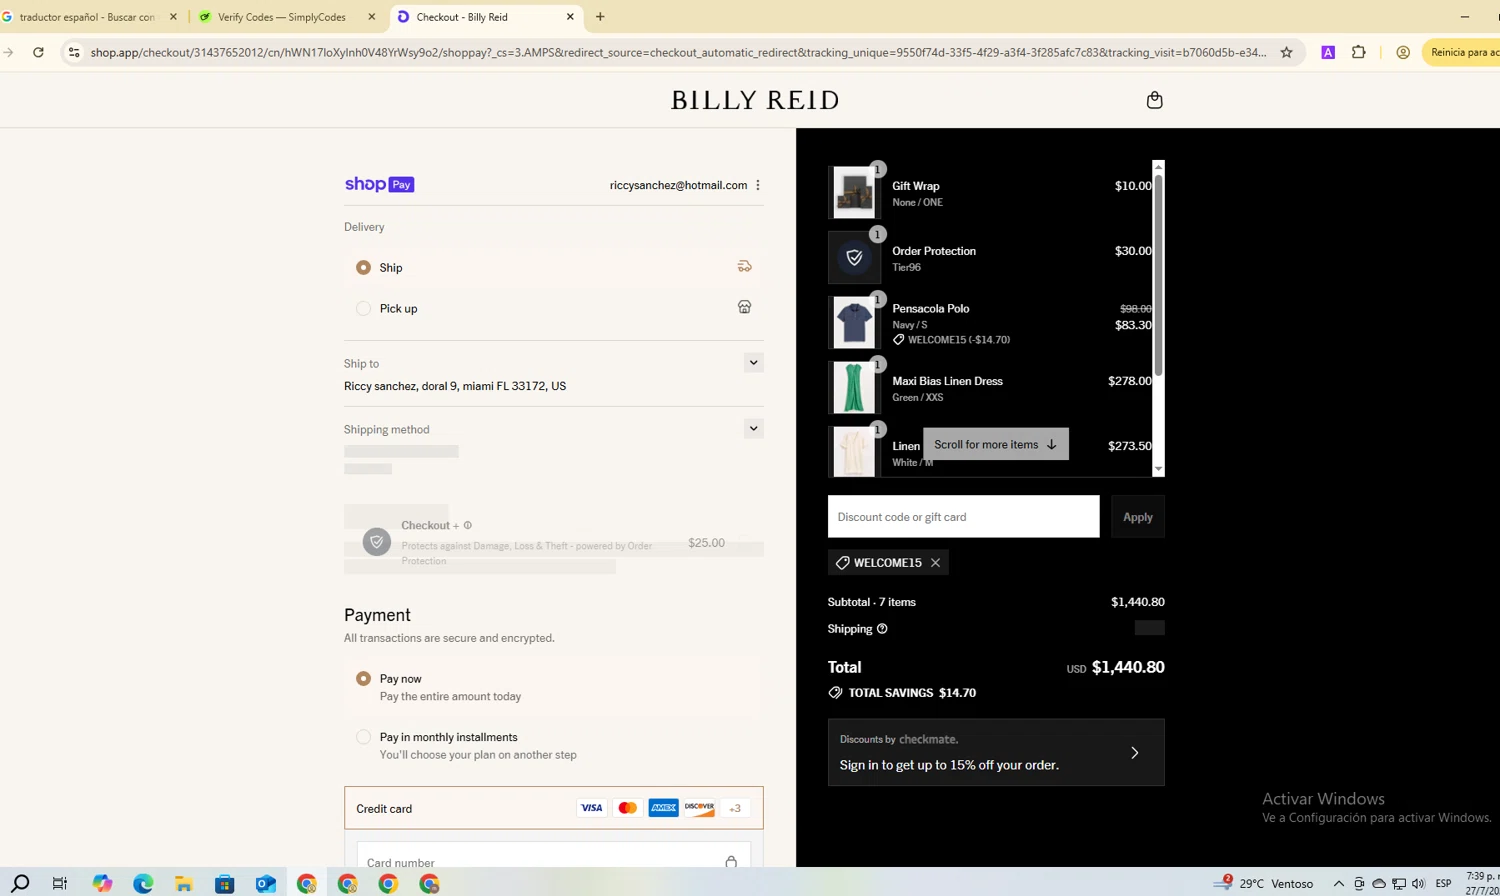Click the WELCOME15 applied discount tag
Screen dimensions: 1500x896
coord(888,563)
